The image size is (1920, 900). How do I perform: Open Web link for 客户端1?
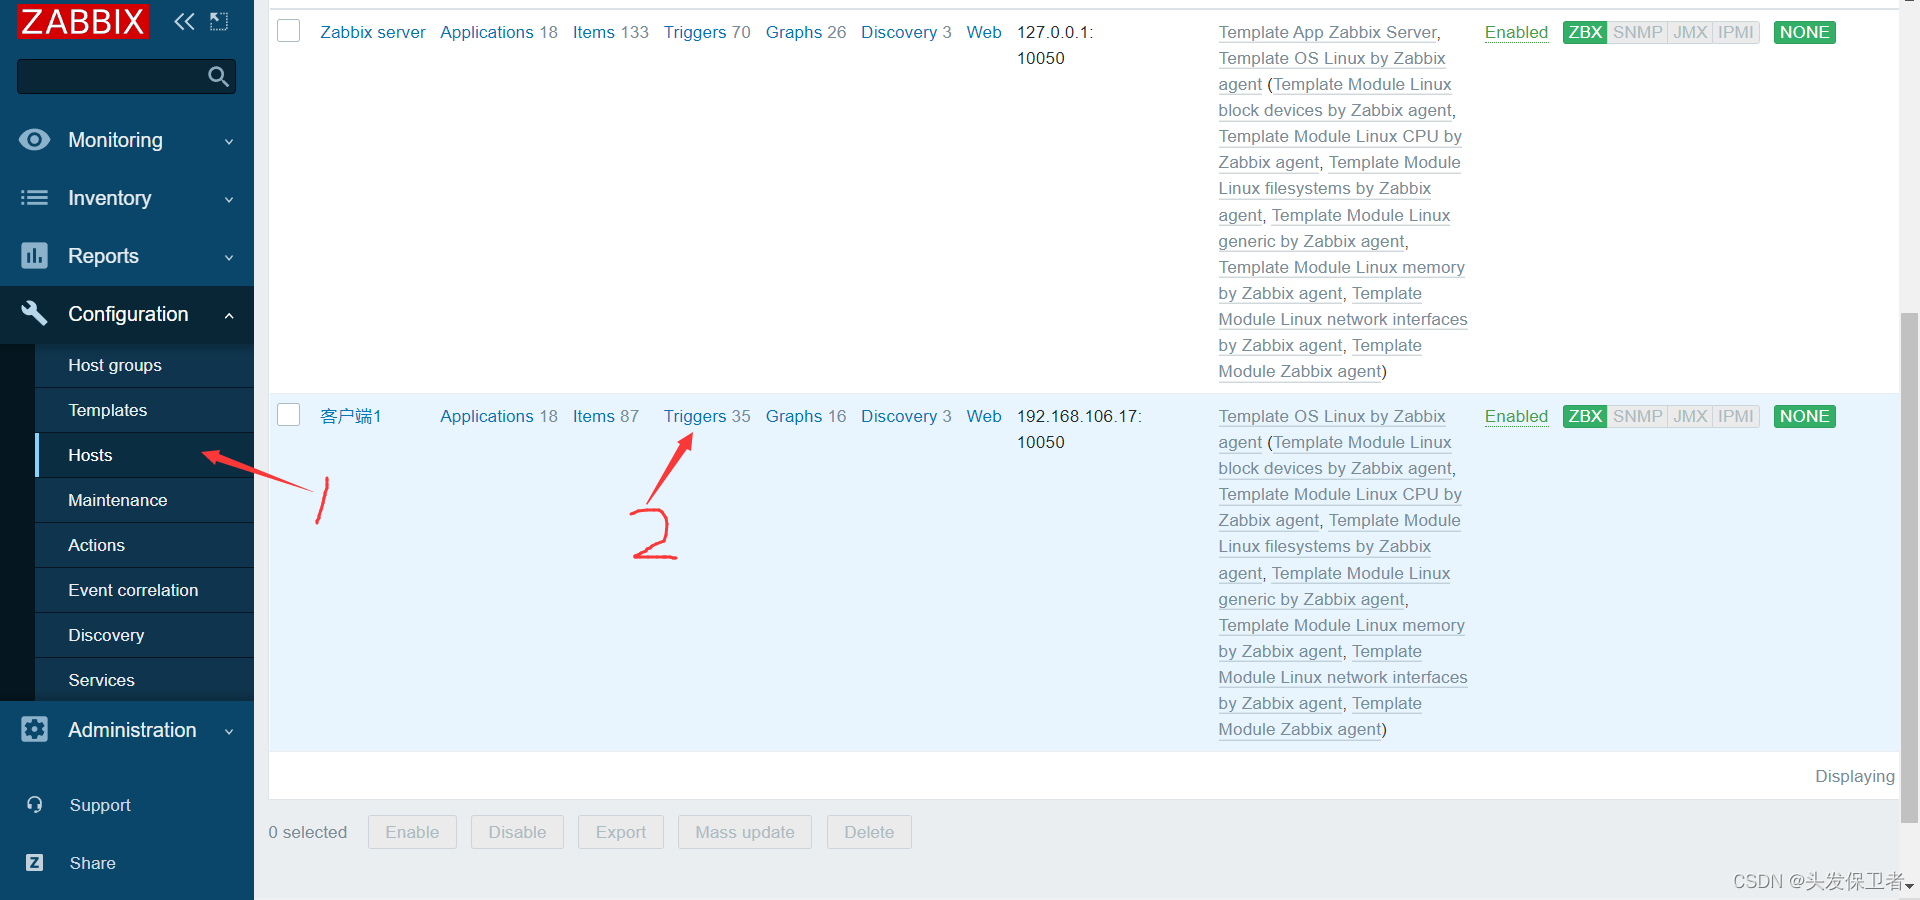click(x=984, y=416)
